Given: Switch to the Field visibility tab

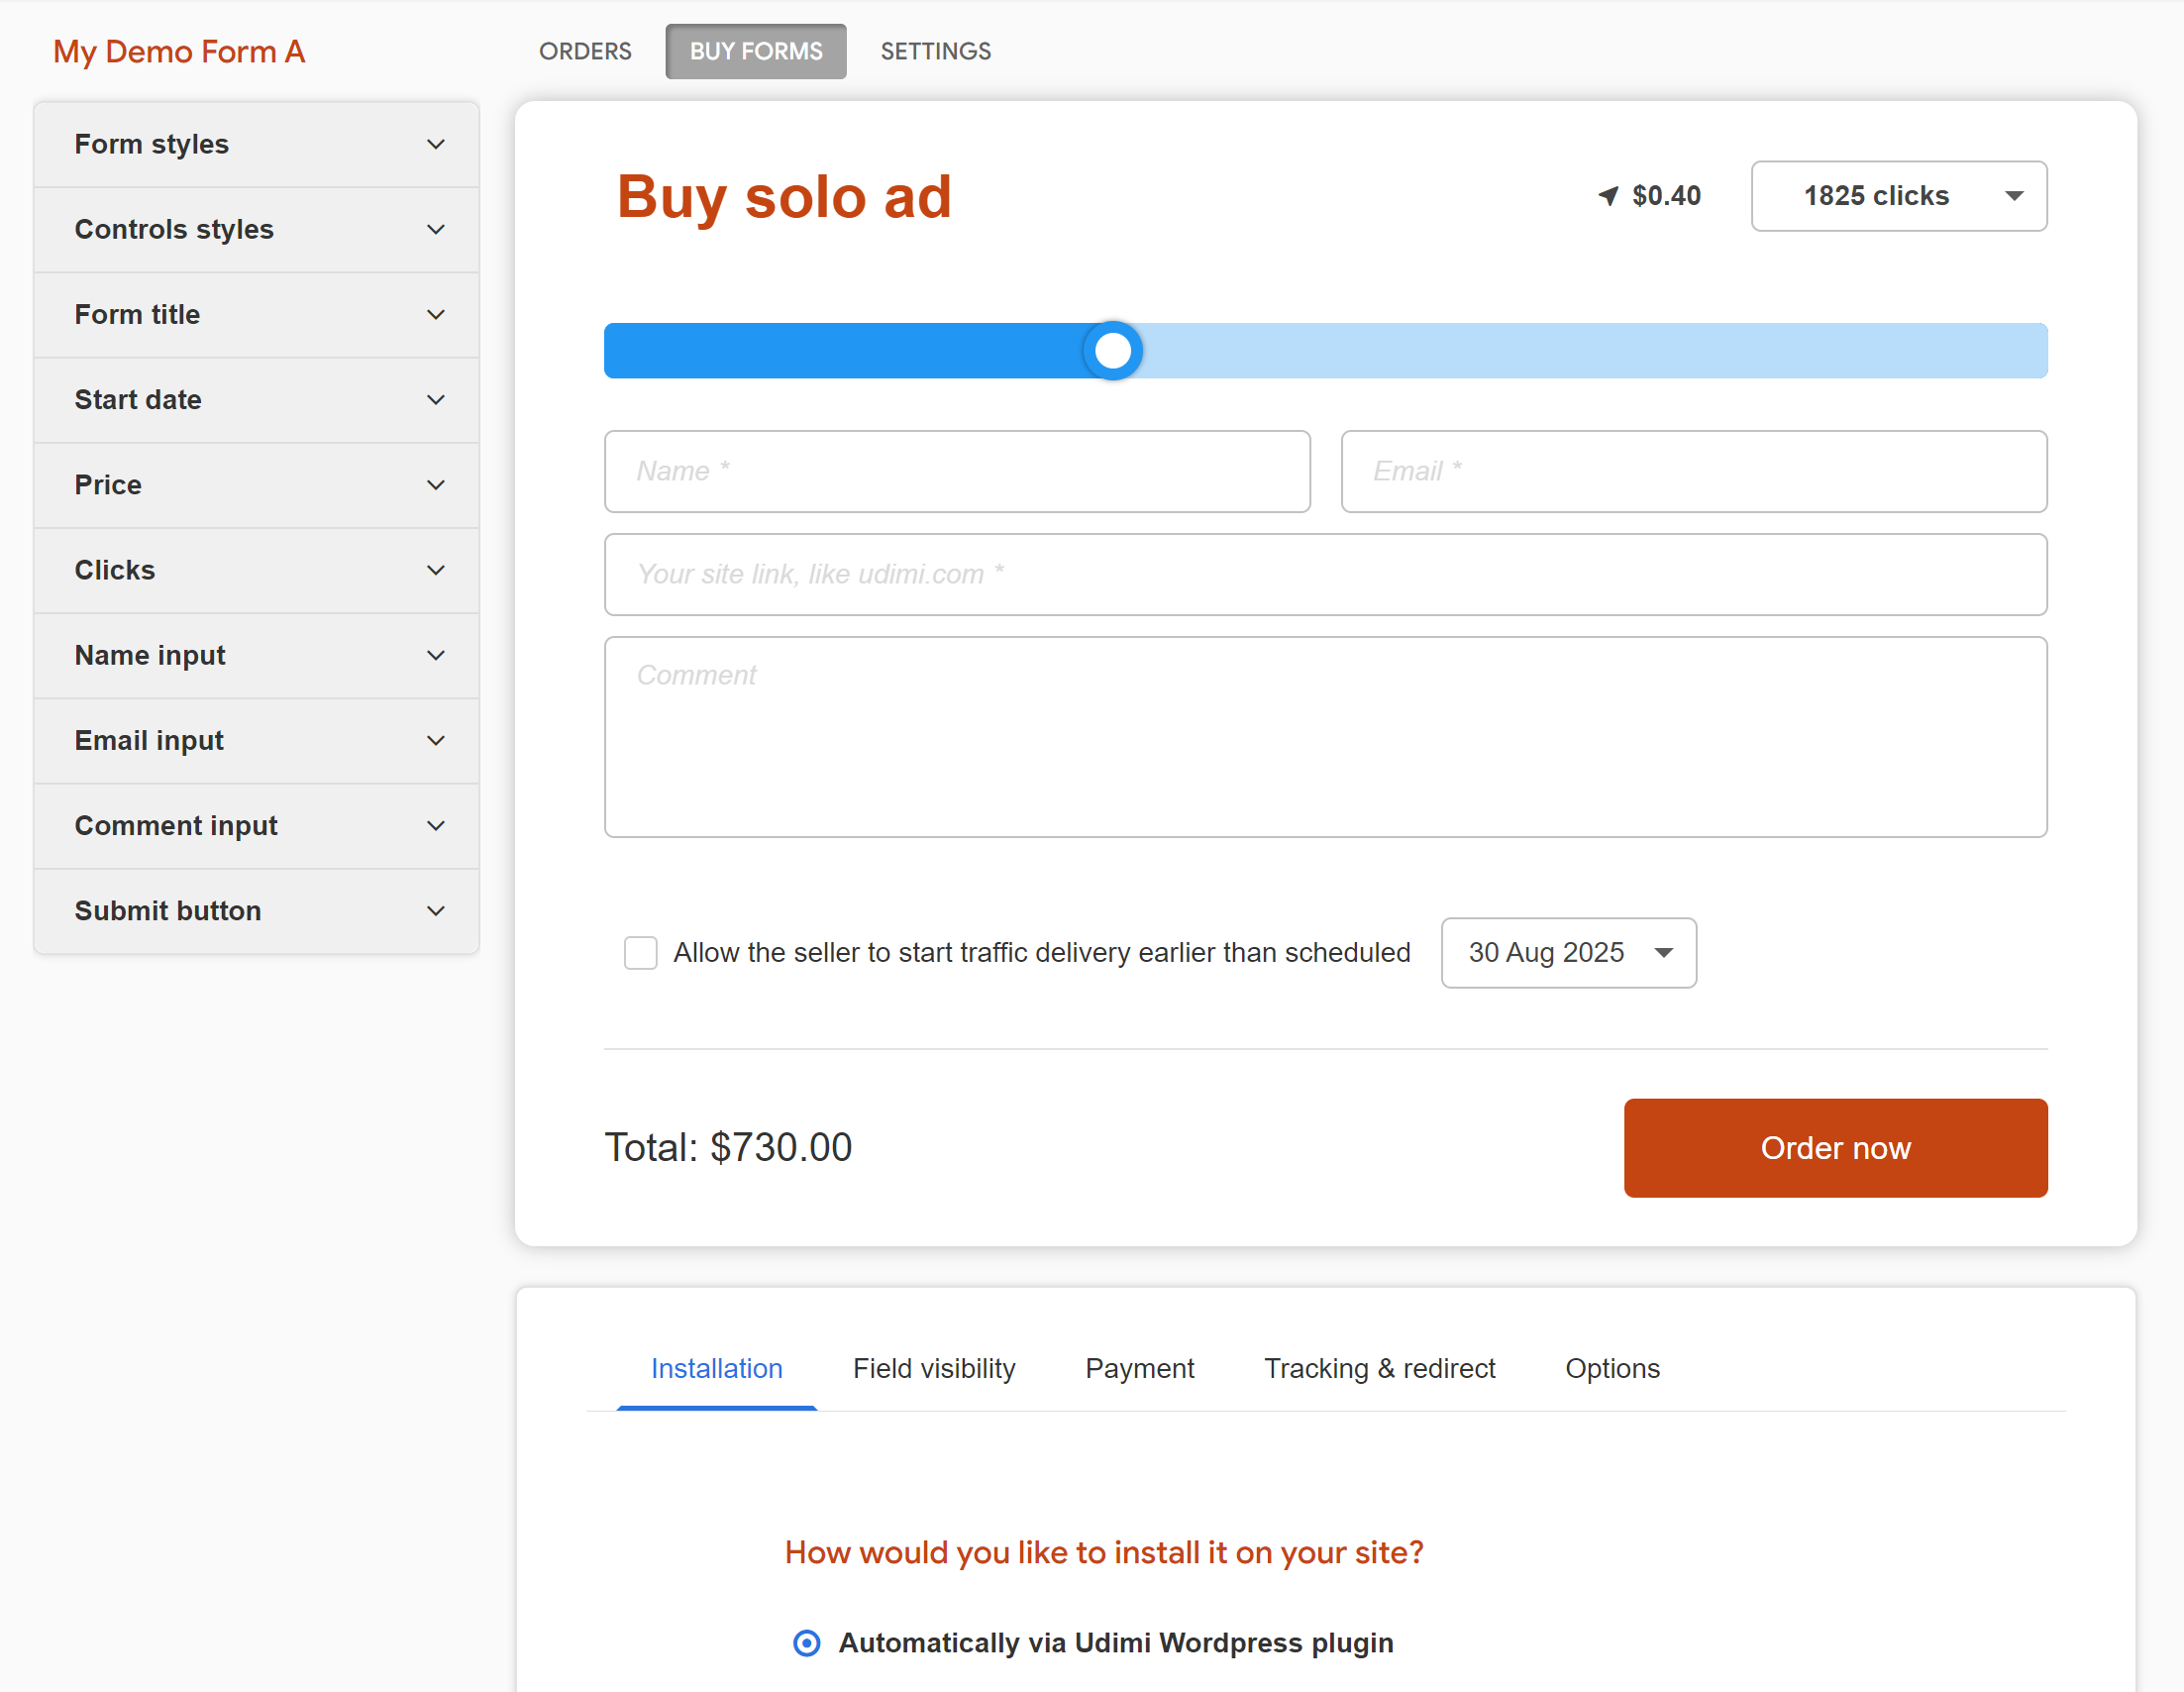Looking at the screenshot, I should (x=934, y=1368).
